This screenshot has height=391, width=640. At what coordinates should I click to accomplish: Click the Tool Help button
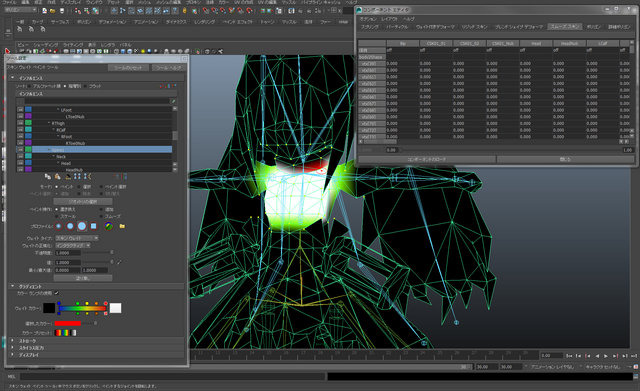click(169, 68)
